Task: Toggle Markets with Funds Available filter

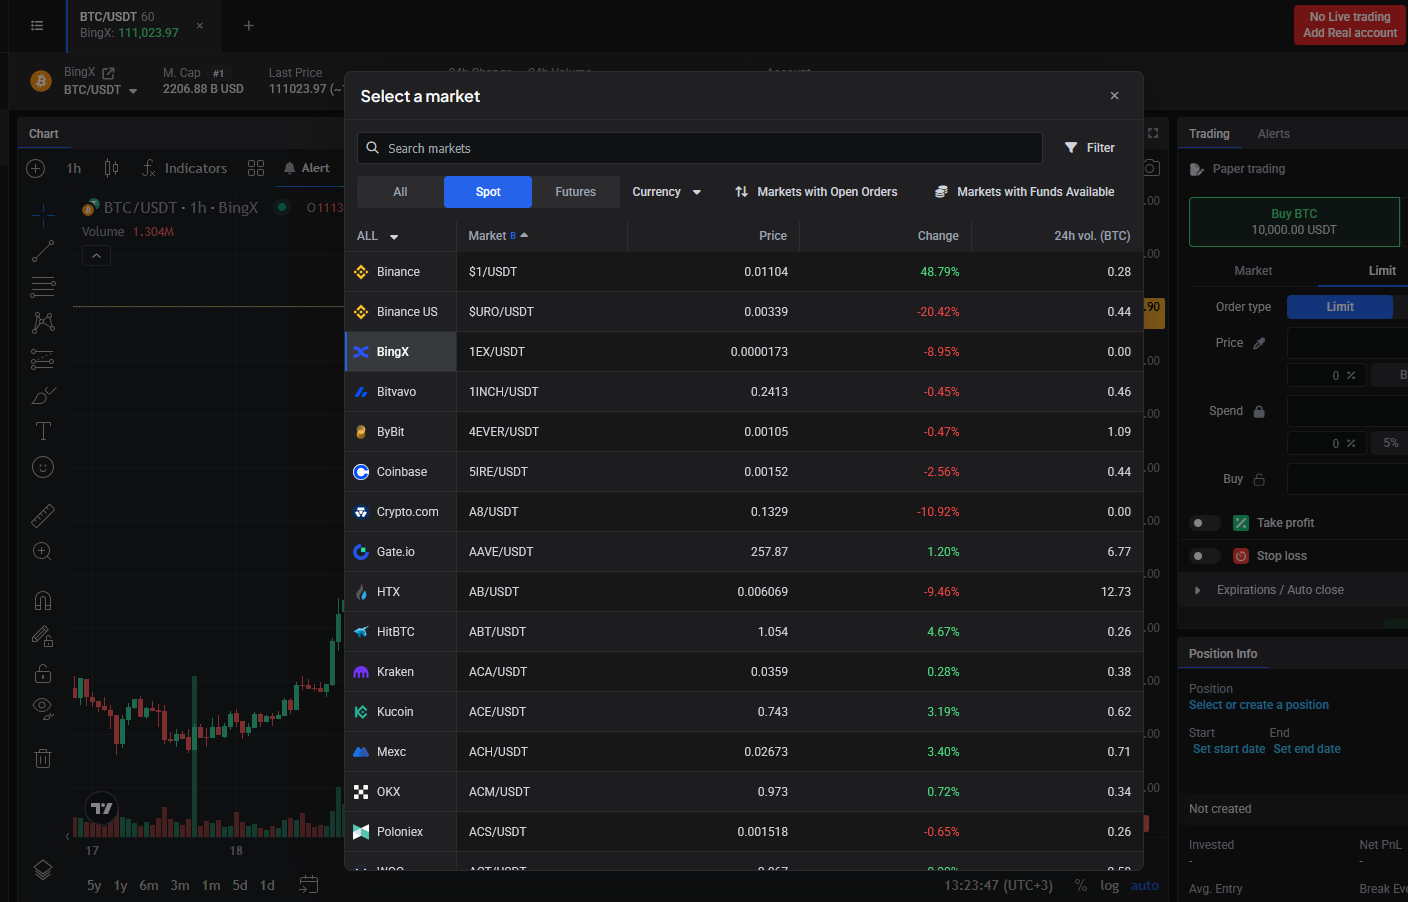Action: pos(1024,192)
